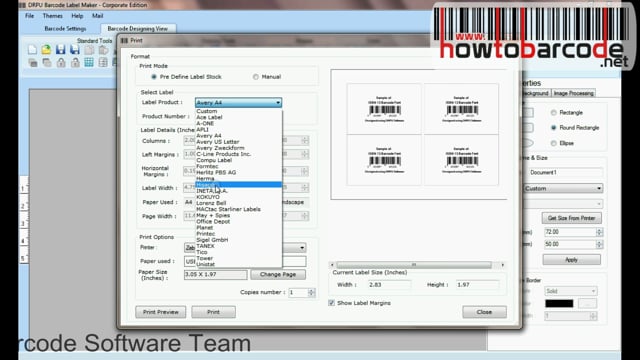This screenshot has width=640, height=360.
Task: Open the File menu
Action: 29,16
